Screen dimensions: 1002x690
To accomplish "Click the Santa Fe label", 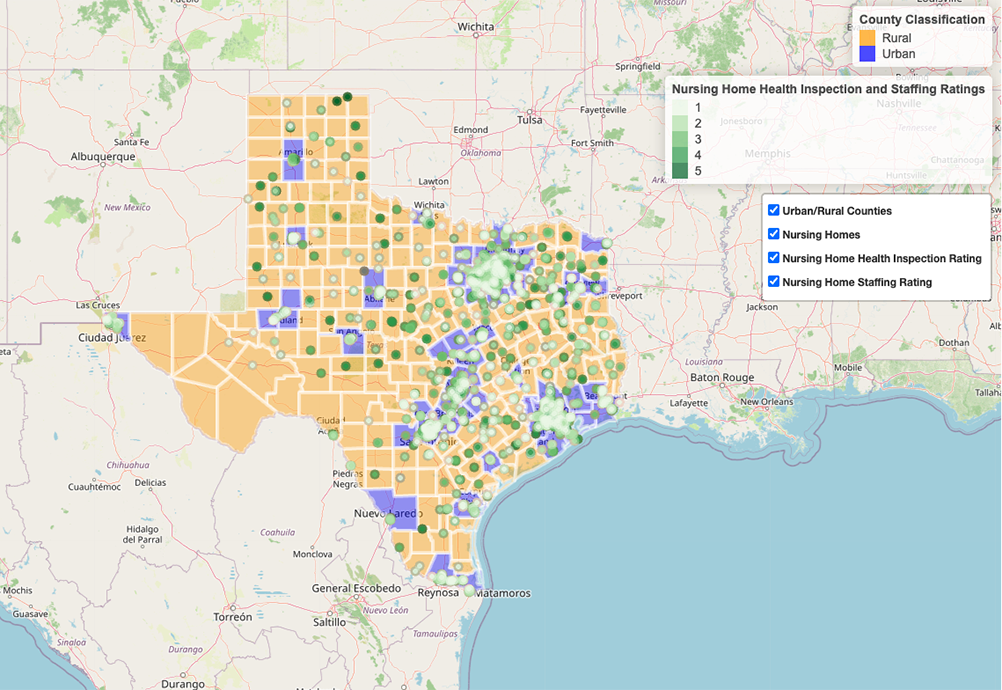I will (132, 142).
